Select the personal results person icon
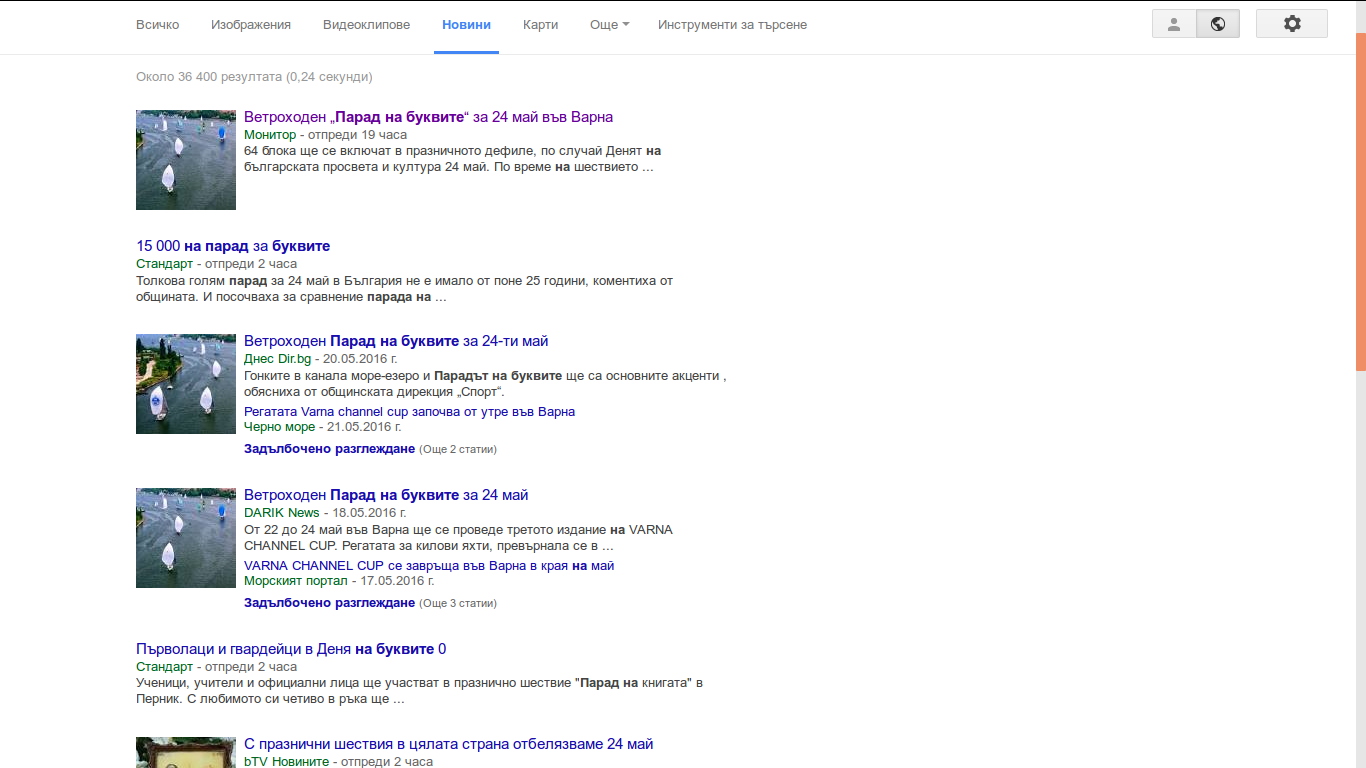1366x768 pixels. [x=1174, y=24]
